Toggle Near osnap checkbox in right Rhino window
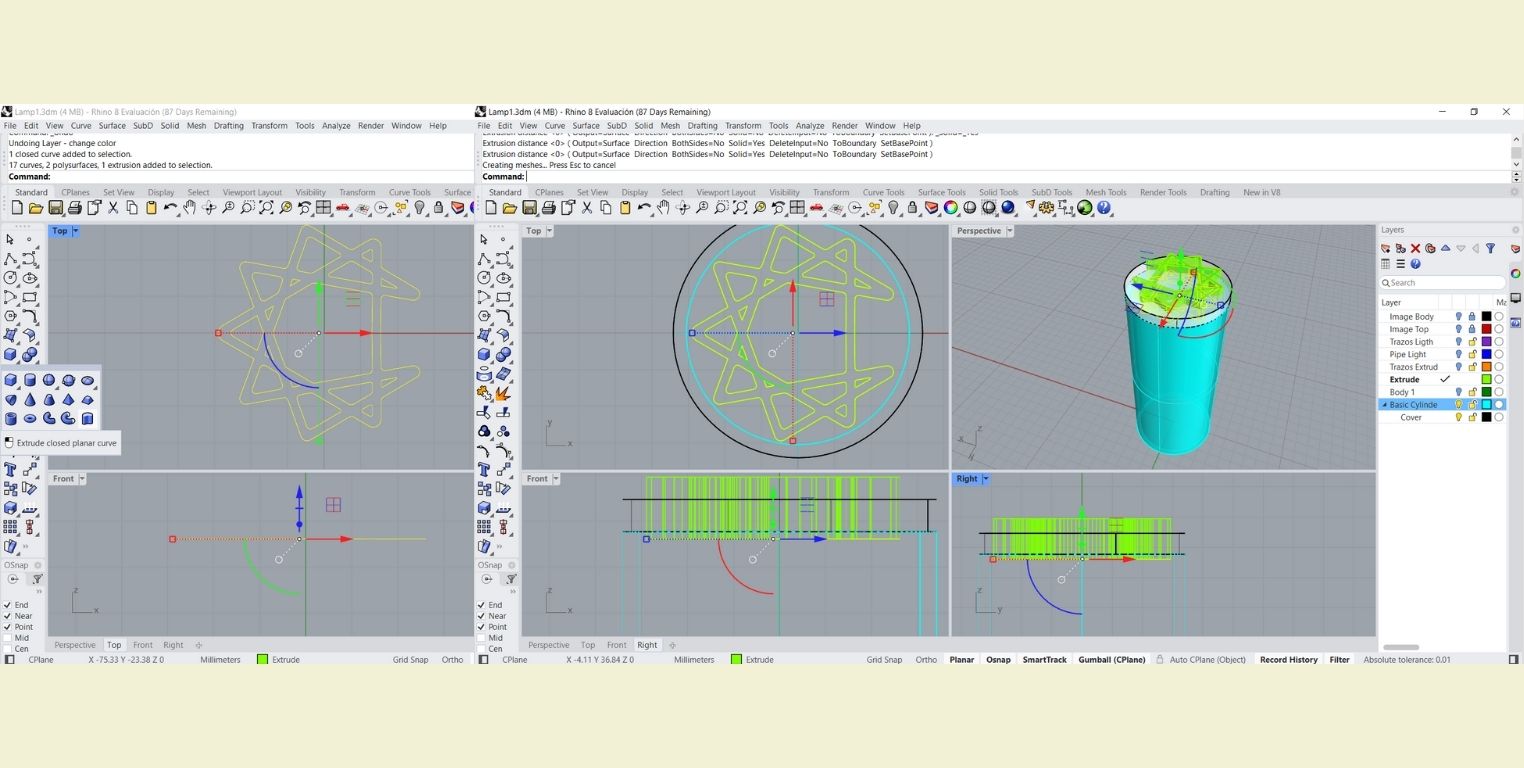Screen dimensions: 1524x768 click(x=482, y=616)
